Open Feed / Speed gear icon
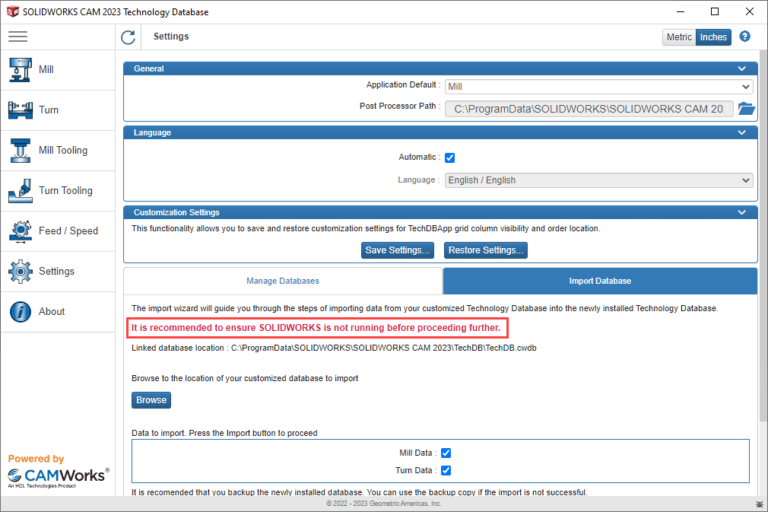The width and height of the screenshot is (768, 512). point(20,231)
